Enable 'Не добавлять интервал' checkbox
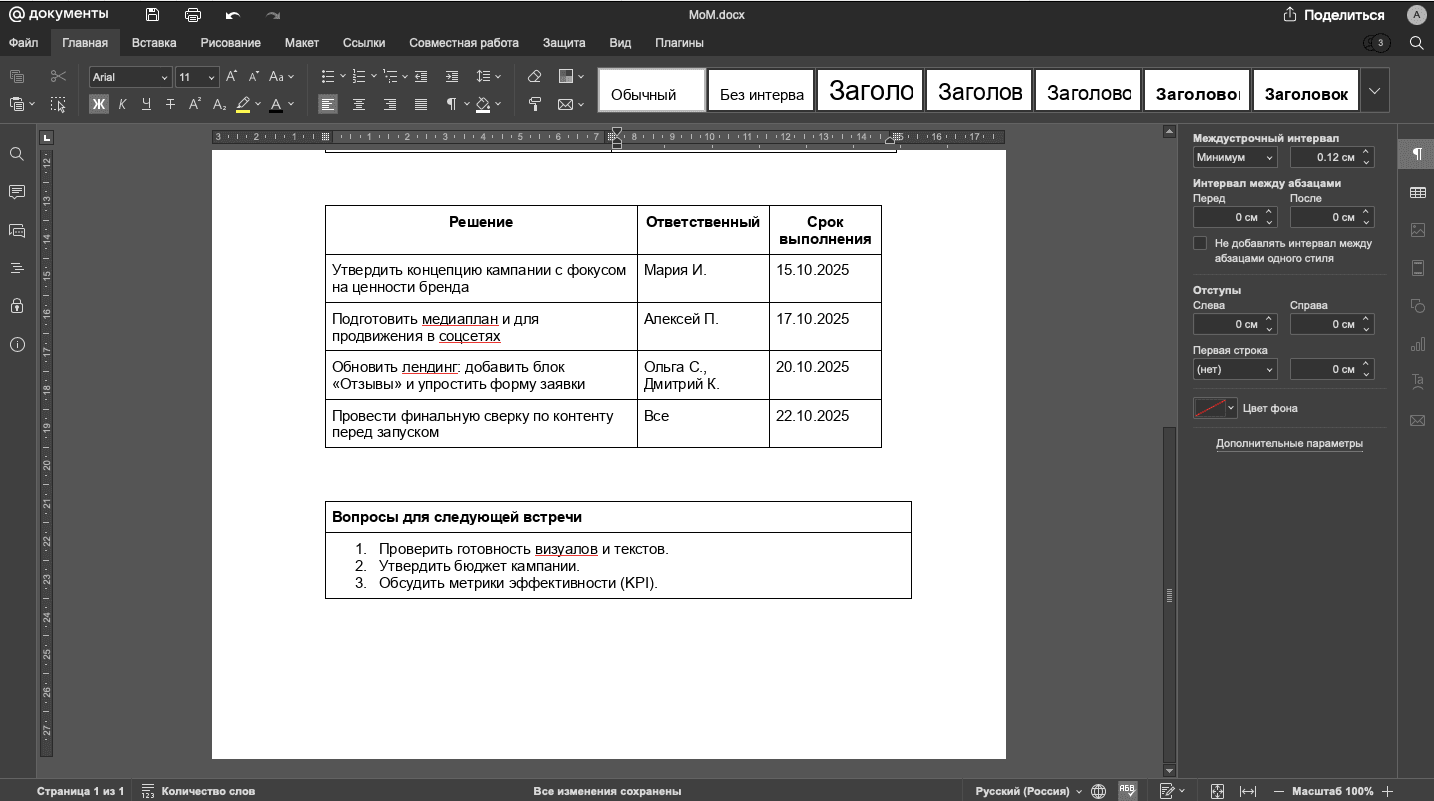 [1200, 243]
